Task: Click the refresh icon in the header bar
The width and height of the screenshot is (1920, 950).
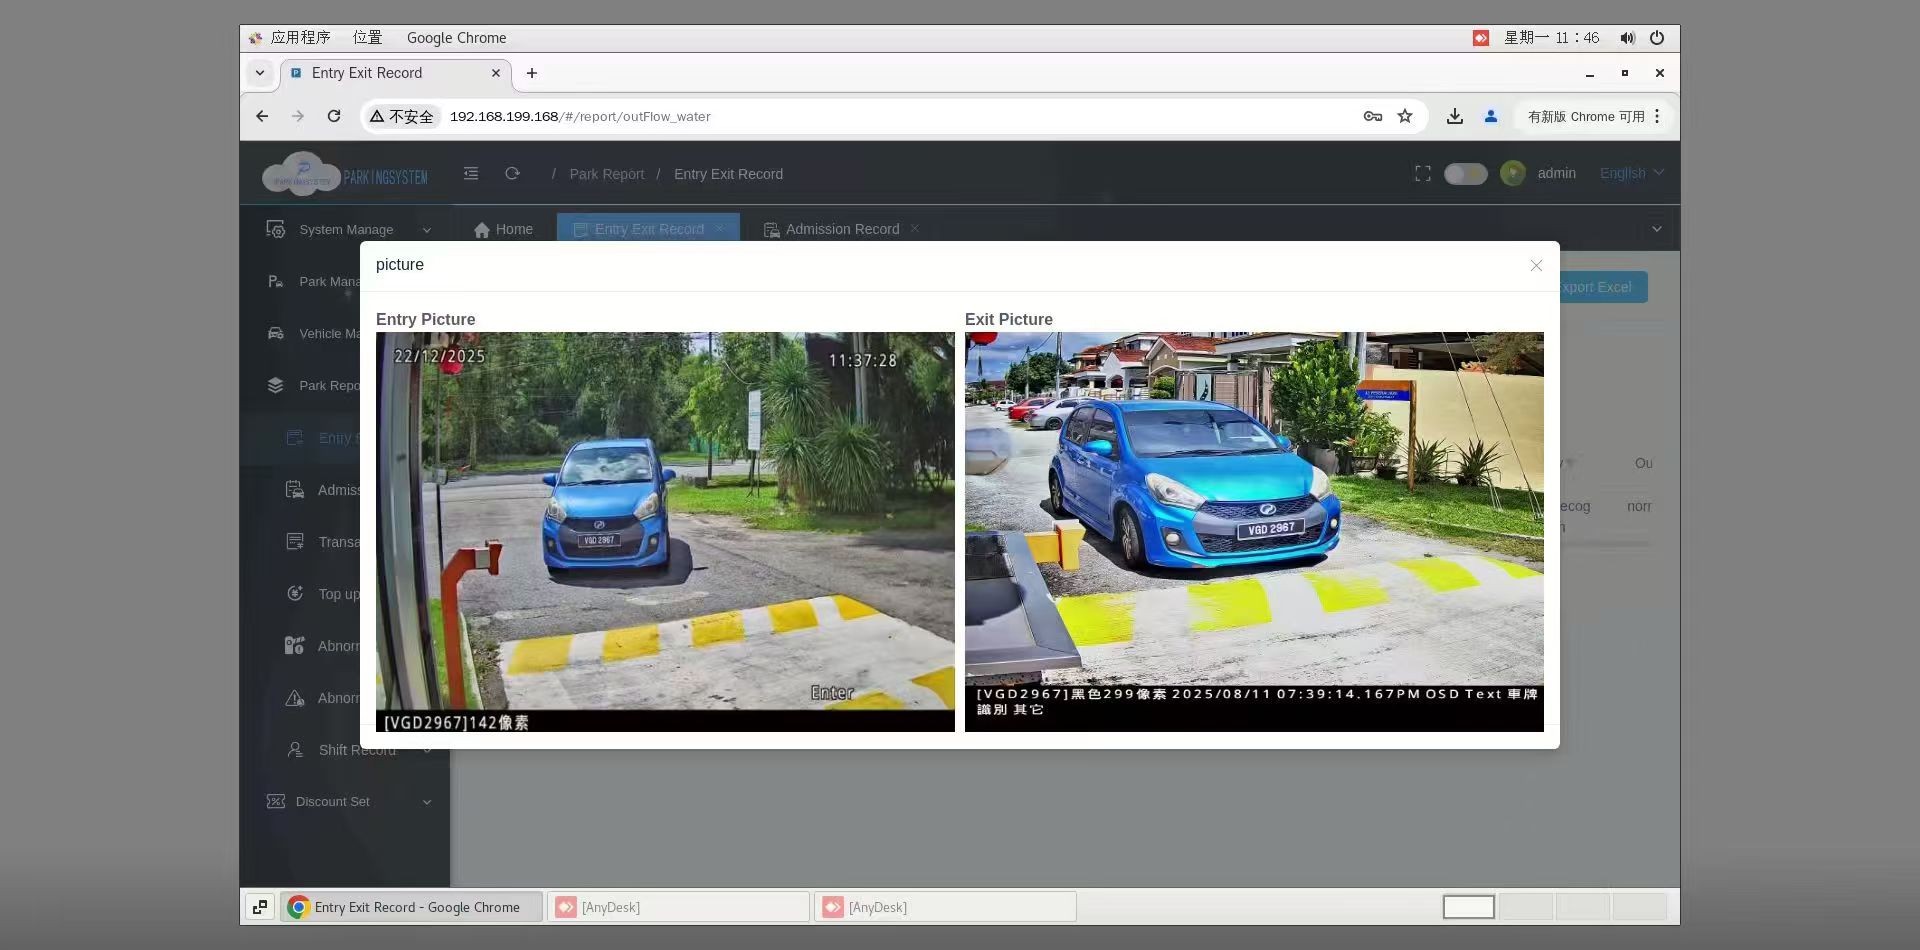Action: click(512, 173)
